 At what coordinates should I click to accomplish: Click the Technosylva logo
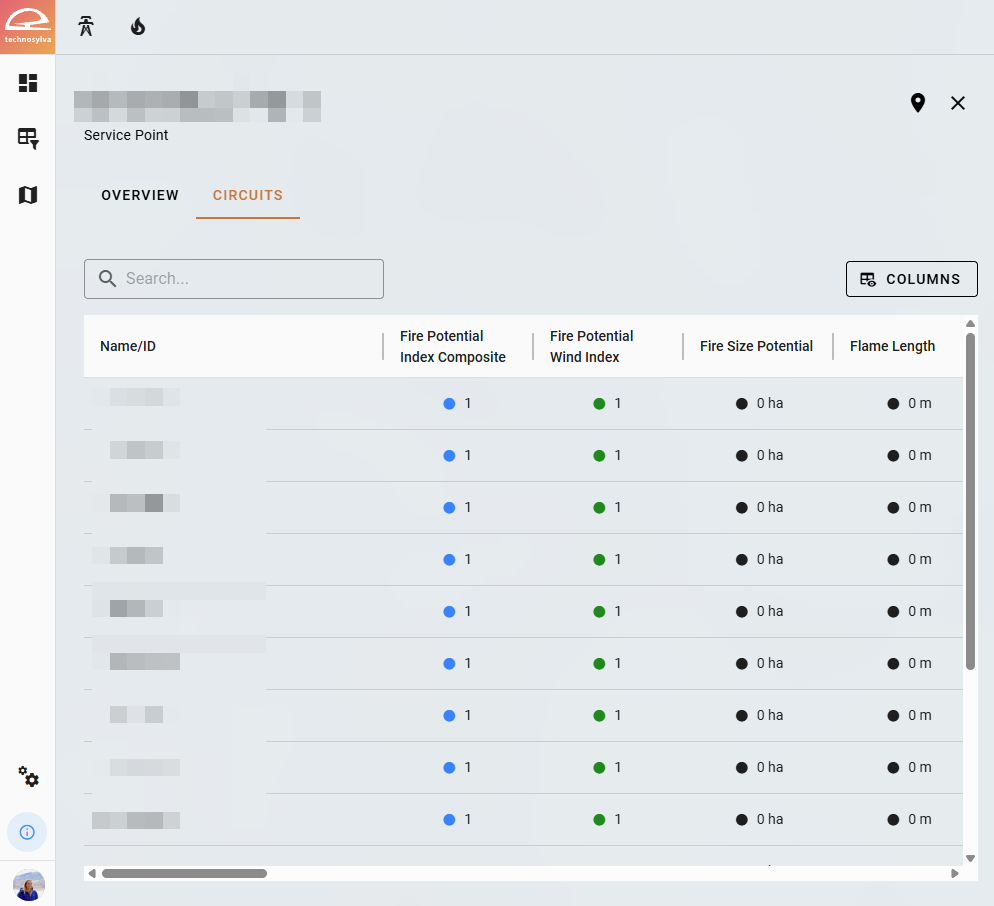pyautogui.click(x=27, y=27)
